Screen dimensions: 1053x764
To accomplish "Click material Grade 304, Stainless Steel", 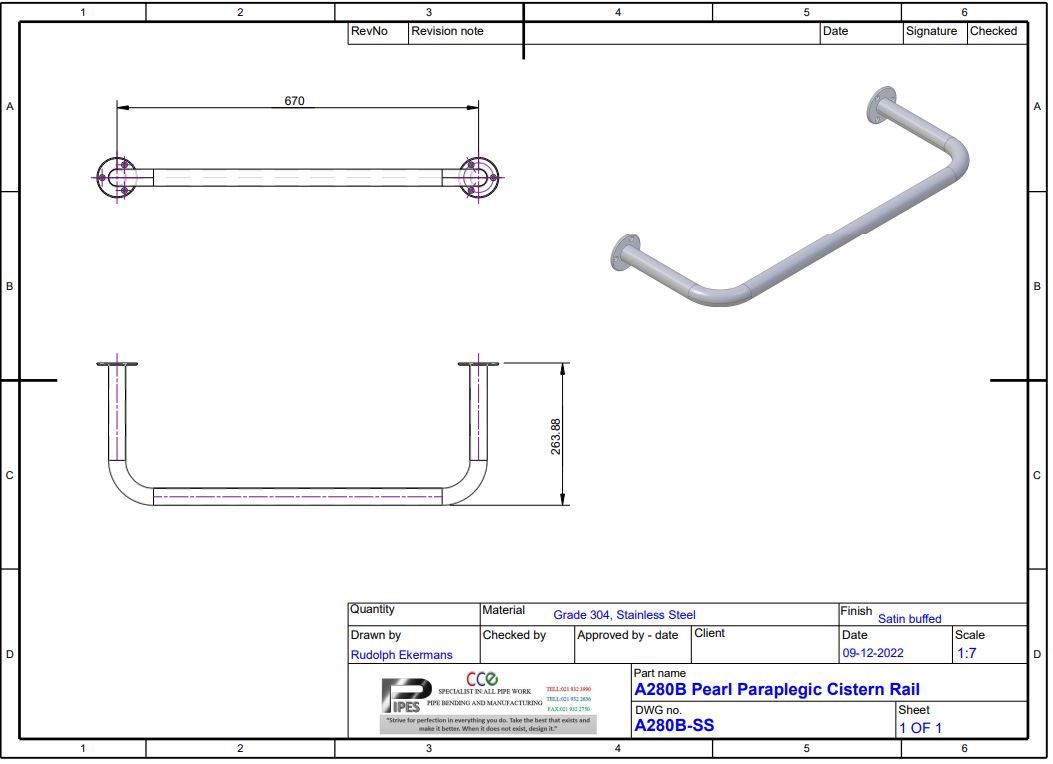I will pos(624,615).
